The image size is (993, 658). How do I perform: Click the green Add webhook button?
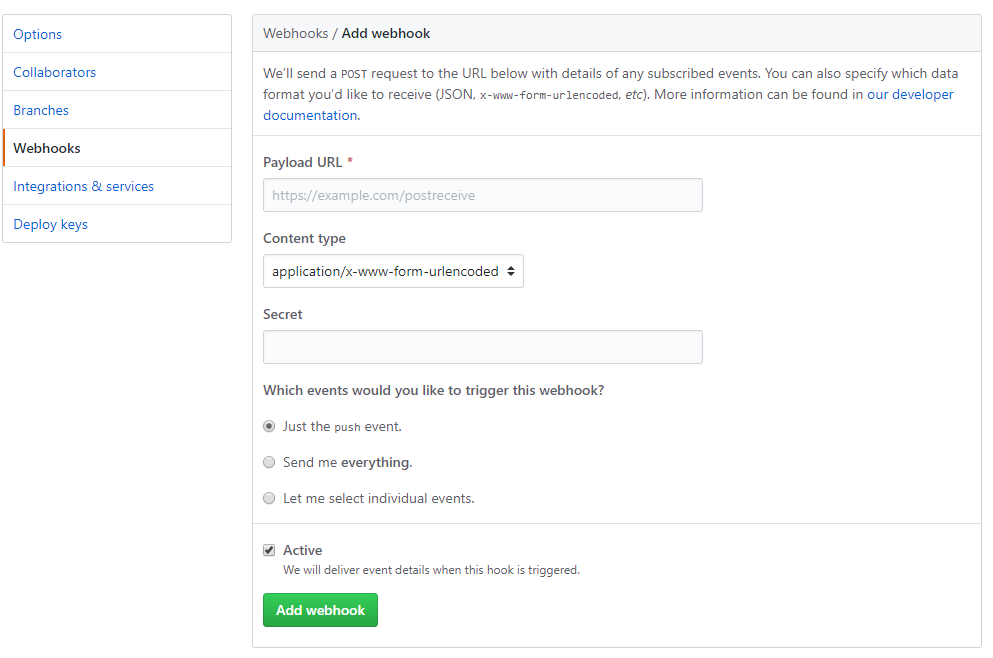click(320, 610)
